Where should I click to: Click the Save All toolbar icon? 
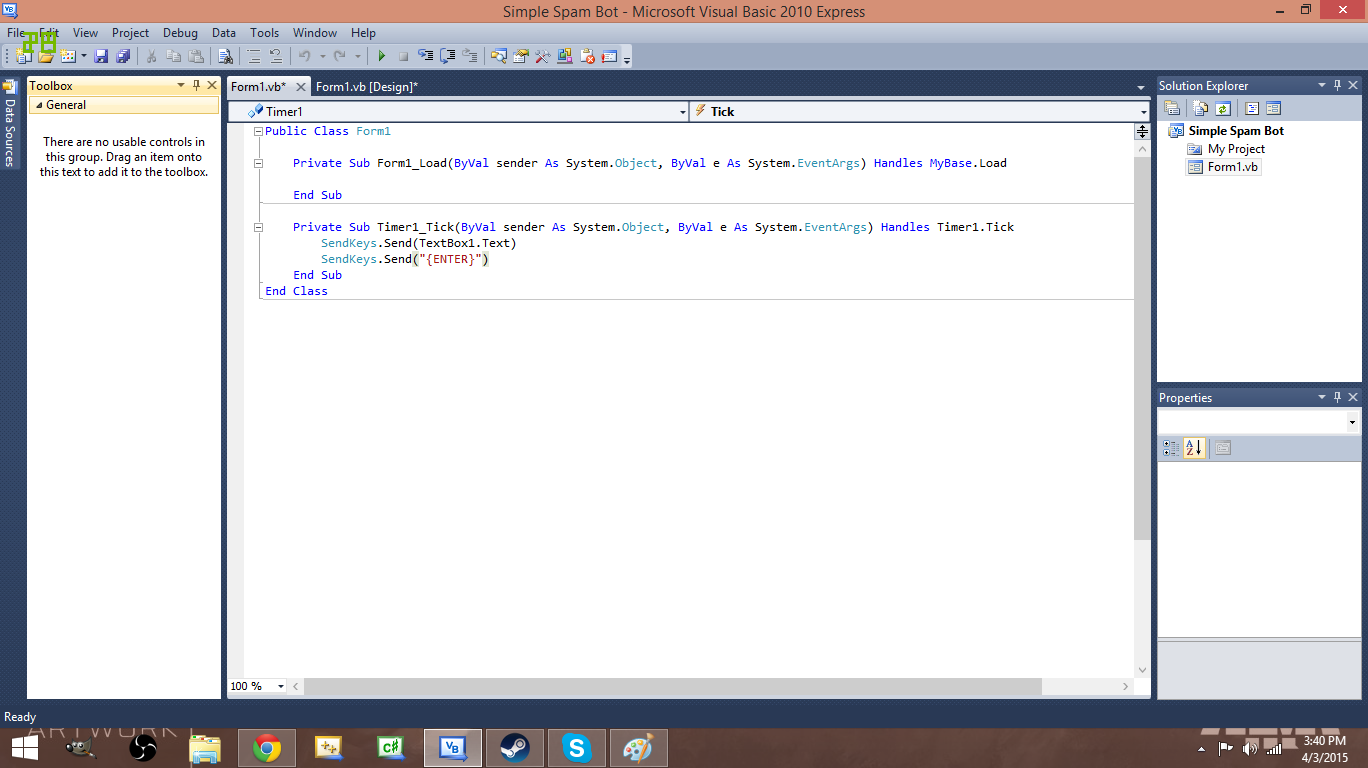123,56
